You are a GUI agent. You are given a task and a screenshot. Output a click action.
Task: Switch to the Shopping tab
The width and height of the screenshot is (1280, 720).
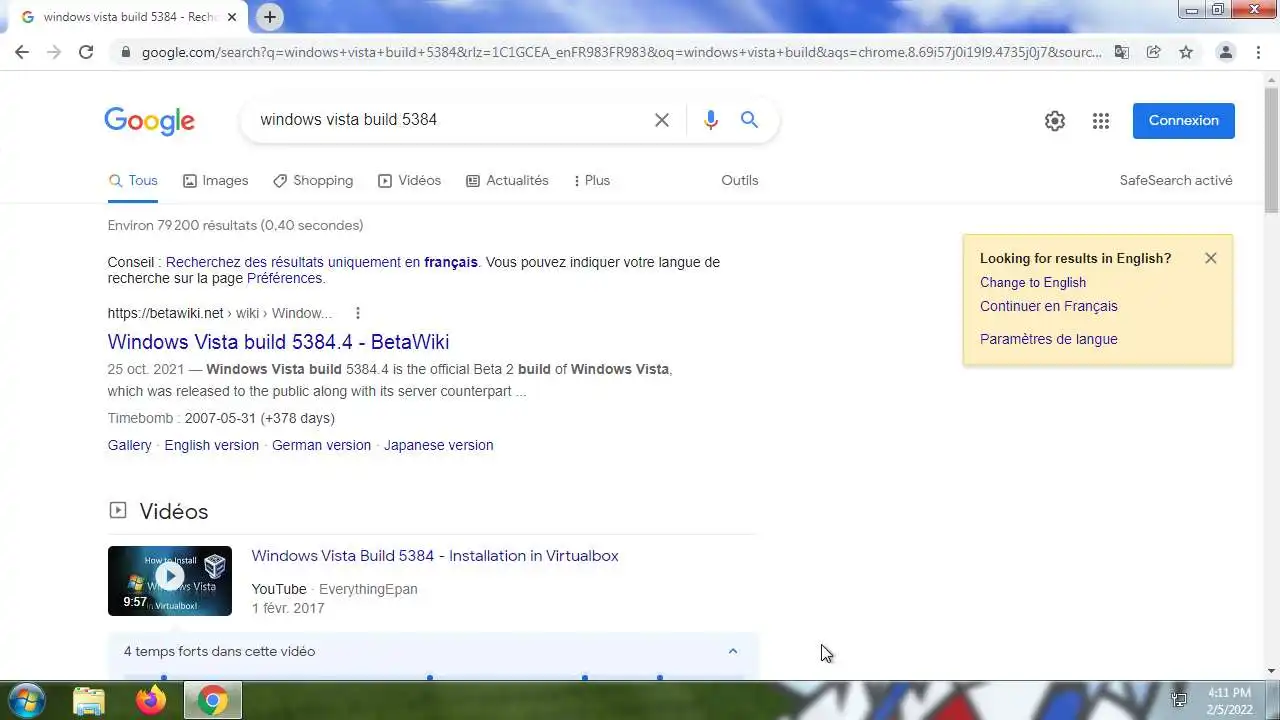pos(312,181)
